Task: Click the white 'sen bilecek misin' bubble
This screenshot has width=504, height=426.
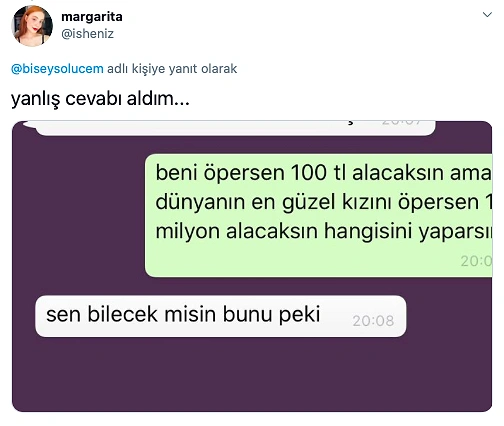Action: pyautogui.click(x=221, y=316)
